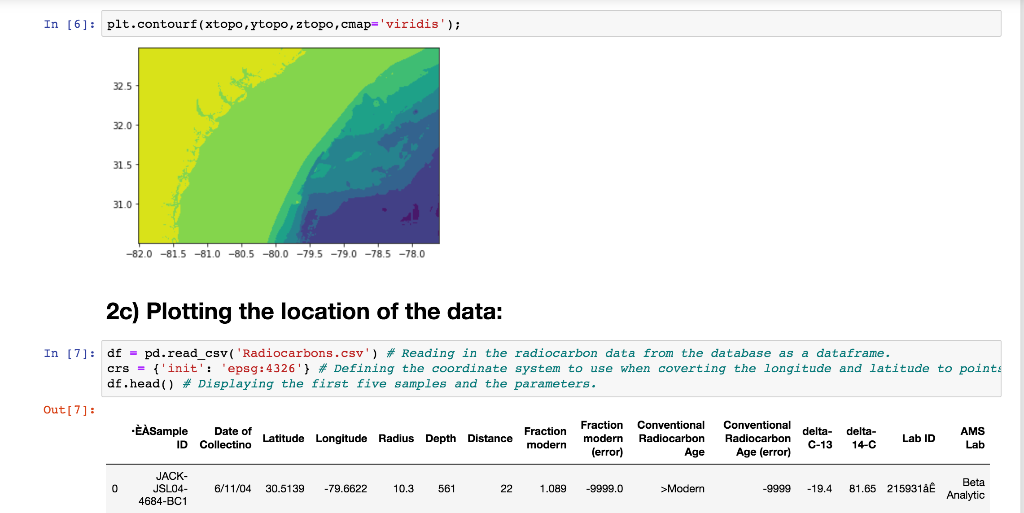Click the delta-14-C value 81.65
Image resolution: width=1024 pixels, height=513 pixels.
(863, 488)
